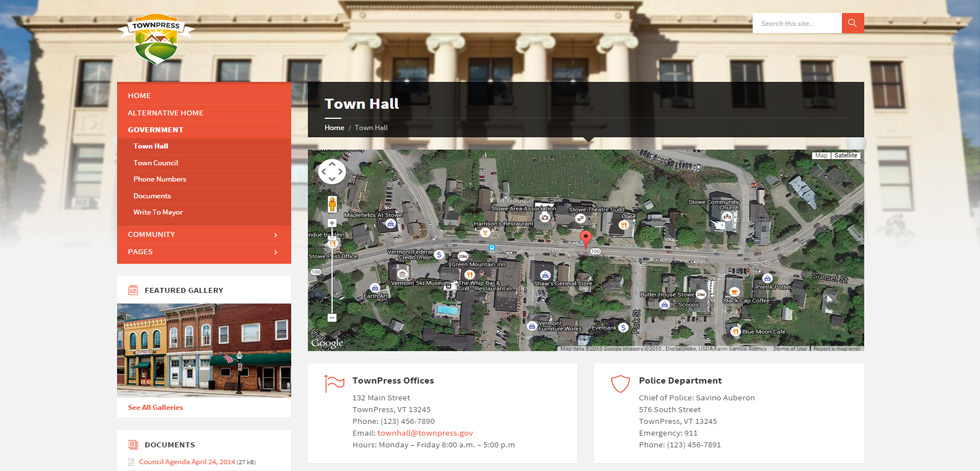Click the Stowe Area Association camera marker
The height and width of the screenshot is (471, 980).
(x=544, y=217)
